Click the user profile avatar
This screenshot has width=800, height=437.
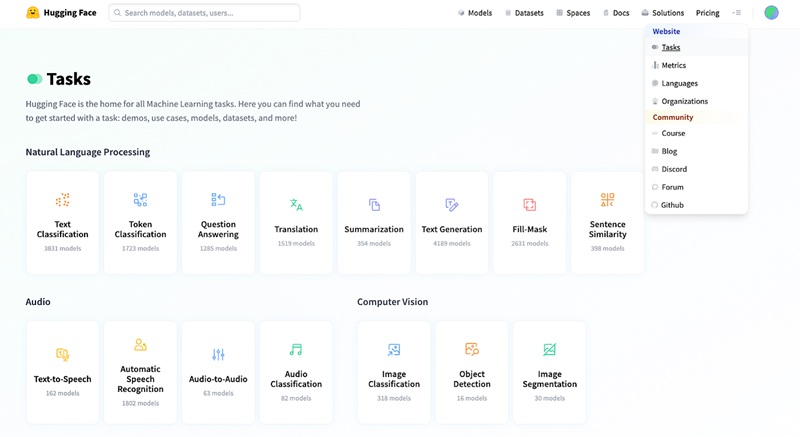click(771, 13)
